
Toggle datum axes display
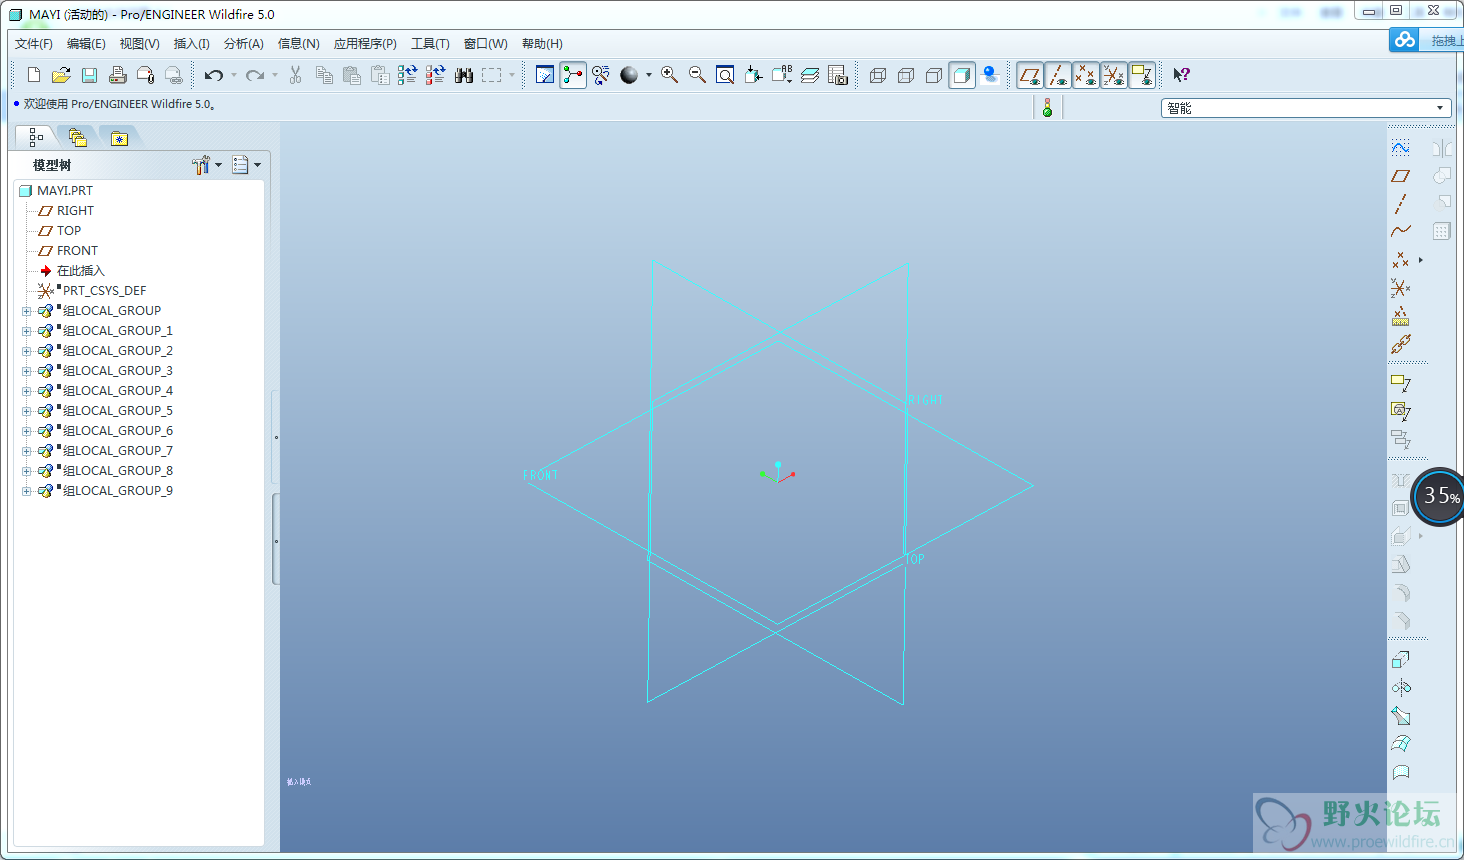pyautogui.click(x=1058, y=75)
